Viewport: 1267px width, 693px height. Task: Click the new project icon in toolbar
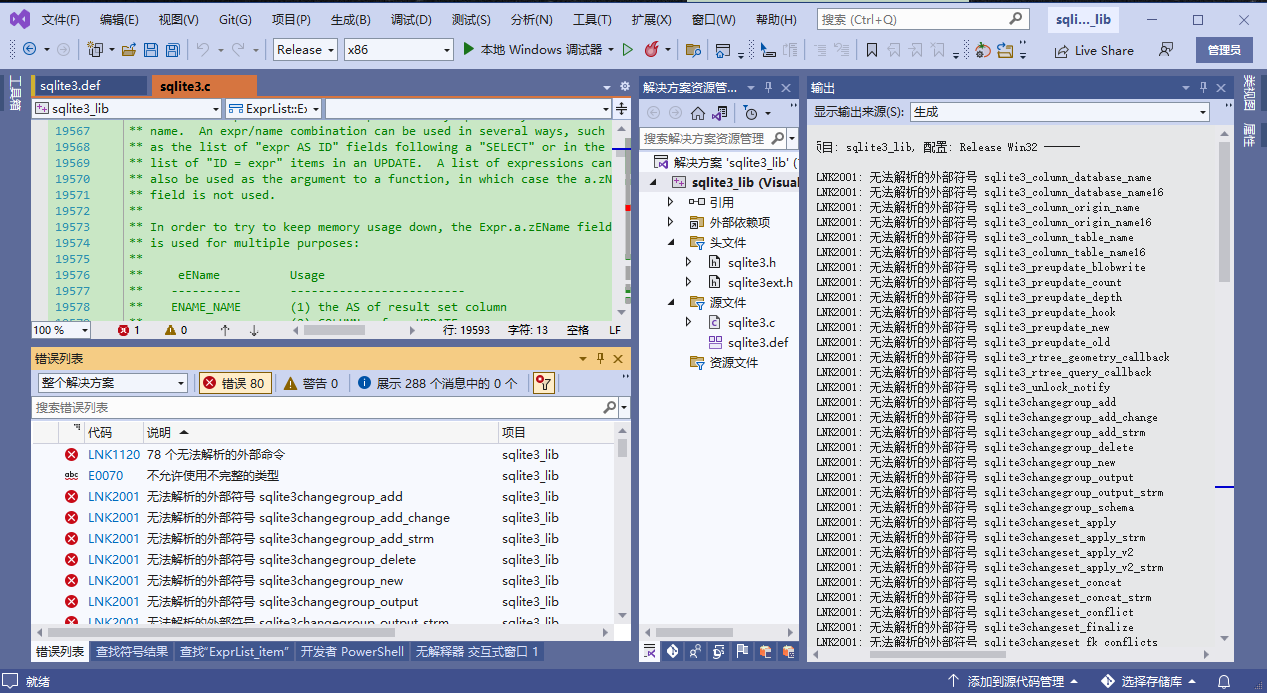[x=96, y=49]
